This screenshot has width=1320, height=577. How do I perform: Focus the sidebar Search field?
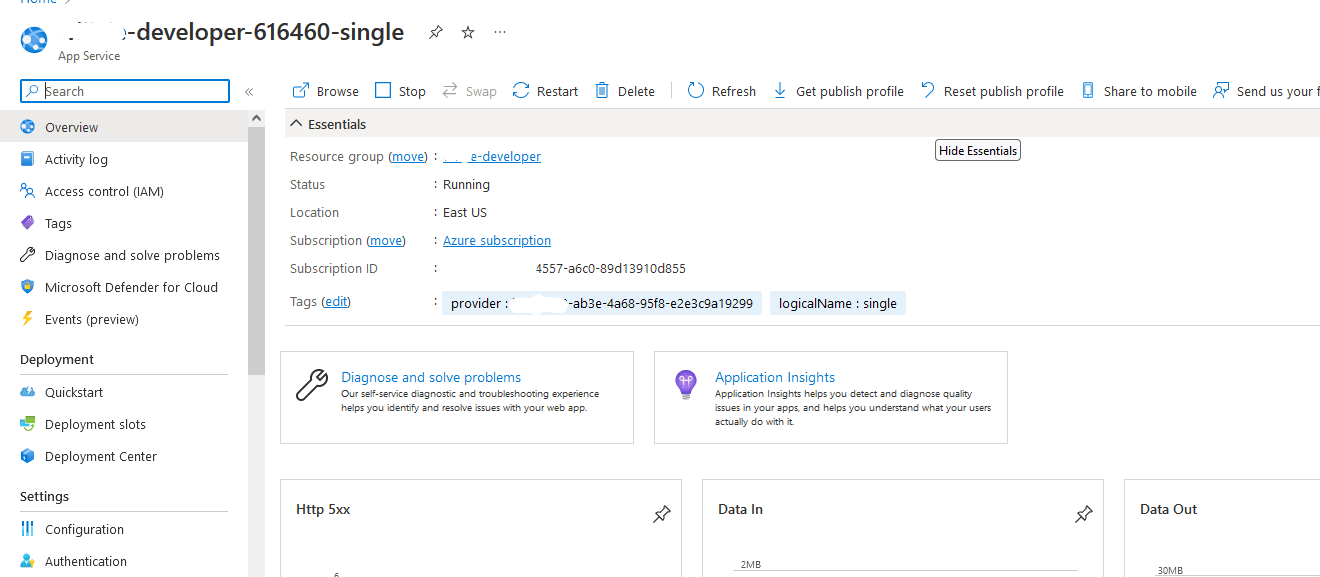[125, 91]
